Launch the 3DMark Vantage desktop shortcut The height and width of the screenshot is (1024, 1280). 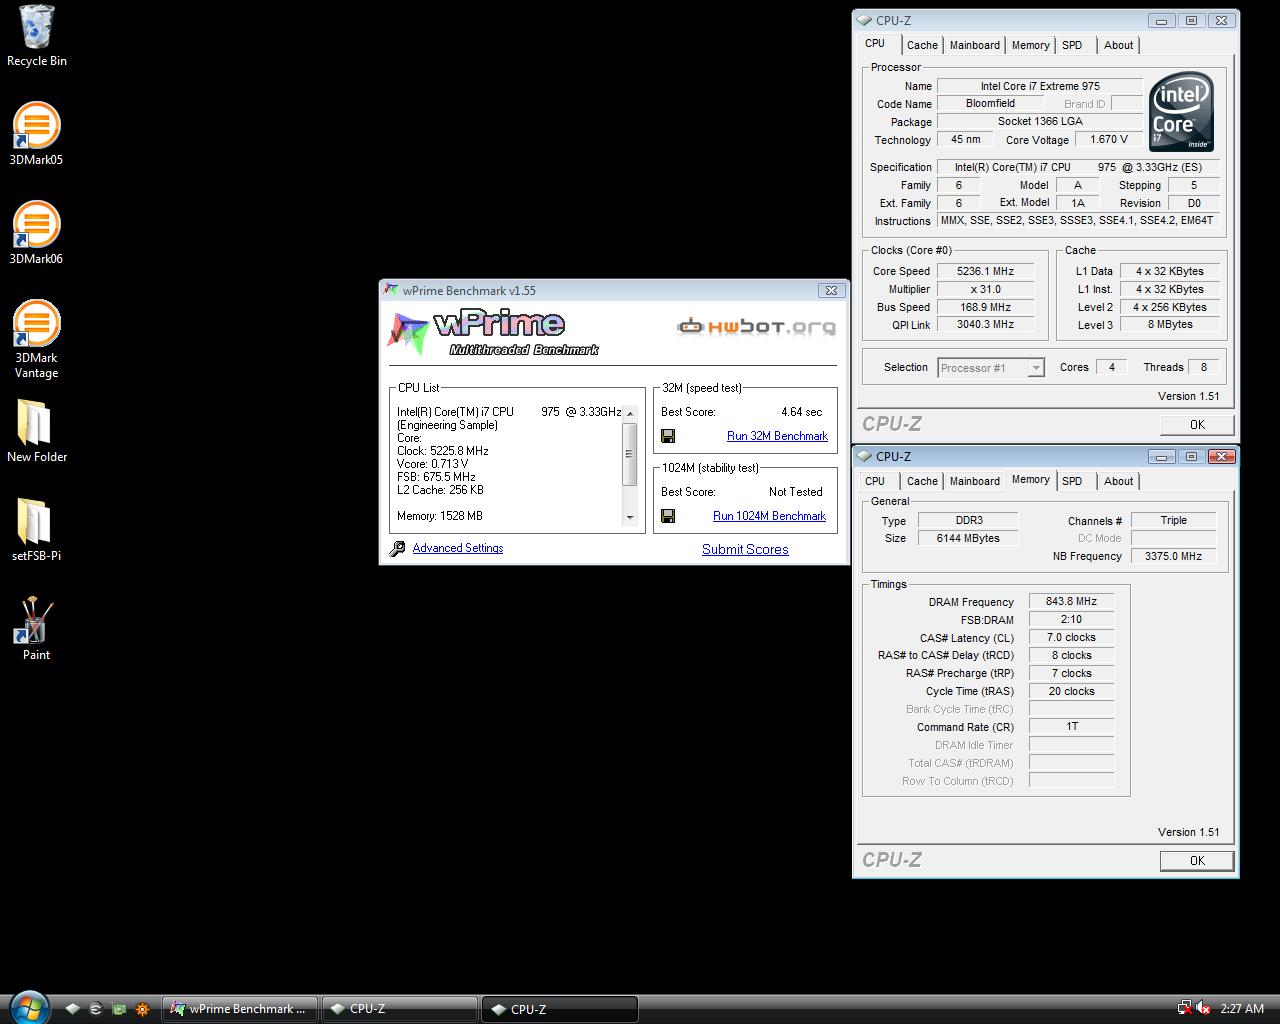click(x=36, y=339)
